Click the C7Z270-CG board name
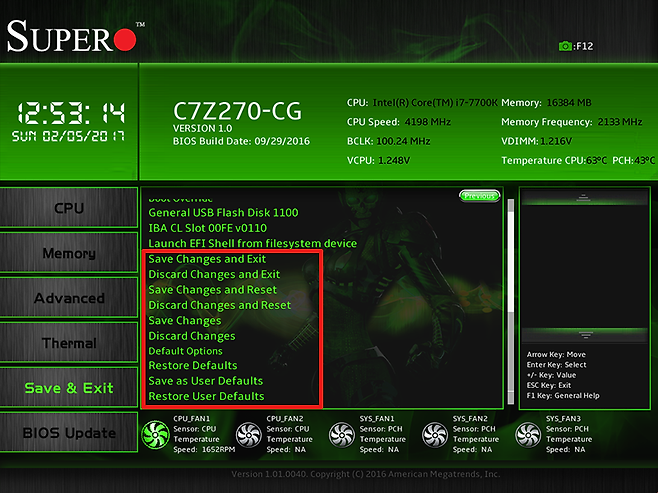The width and height of the screenshot is (658, 493). (237, 111)
